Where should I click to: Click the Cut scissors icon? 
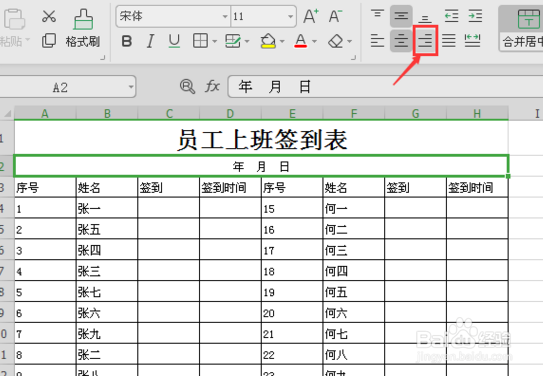point(49,16)
